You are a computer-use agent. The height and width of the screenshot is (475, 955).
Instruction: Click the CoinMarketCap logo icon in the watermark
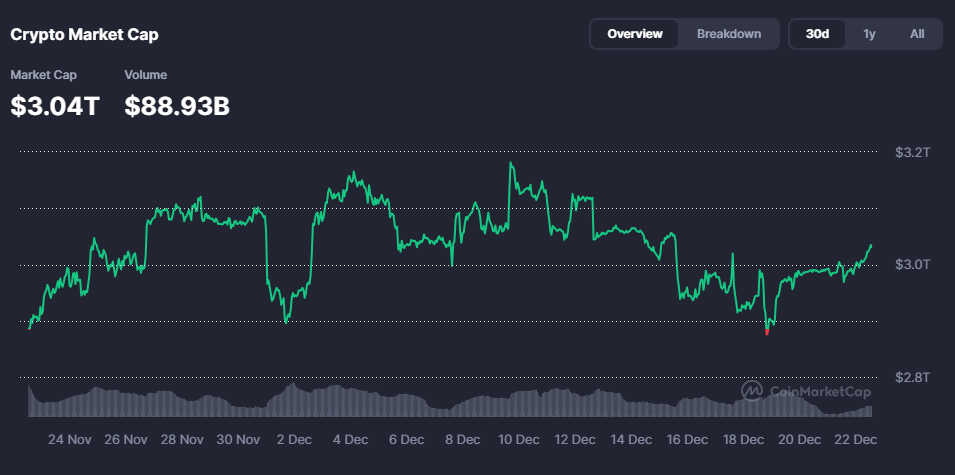pos(753,391)
